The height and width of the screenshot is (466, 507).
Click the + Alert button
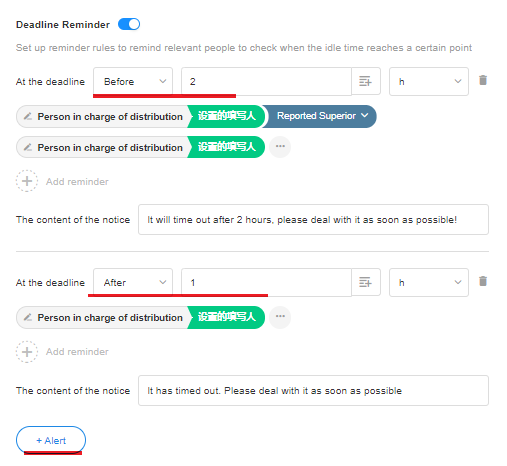tap(51, 440)
